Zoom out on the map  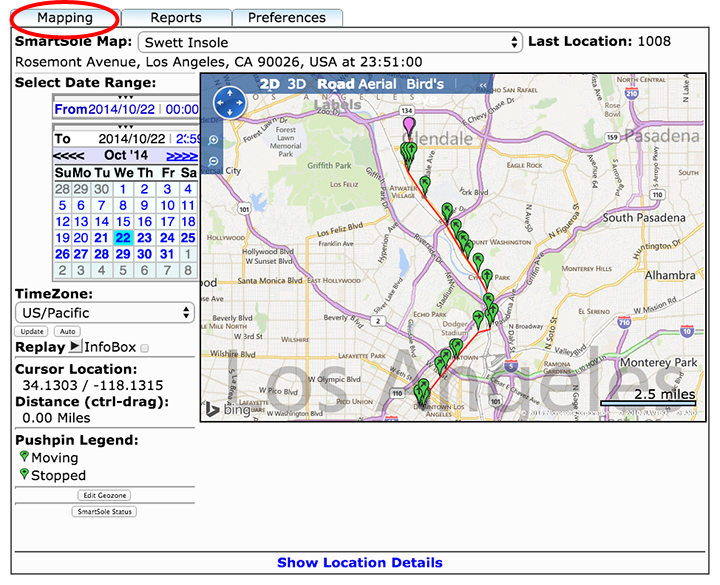213,161
